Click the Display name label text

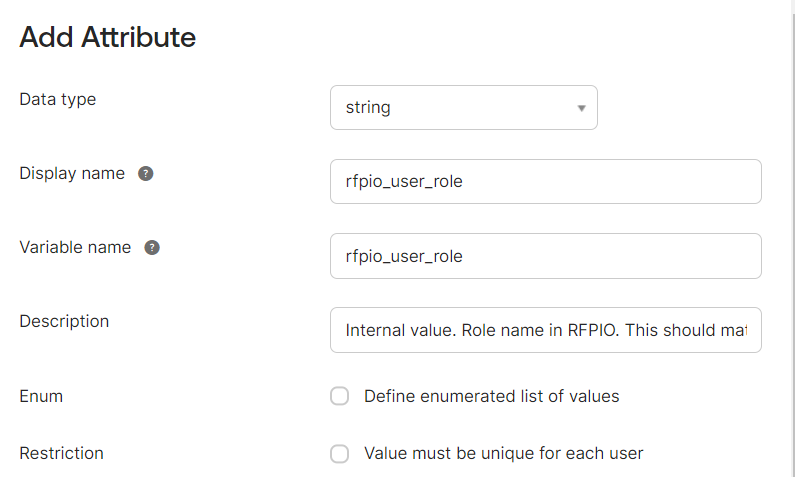(x=72, y=173)
